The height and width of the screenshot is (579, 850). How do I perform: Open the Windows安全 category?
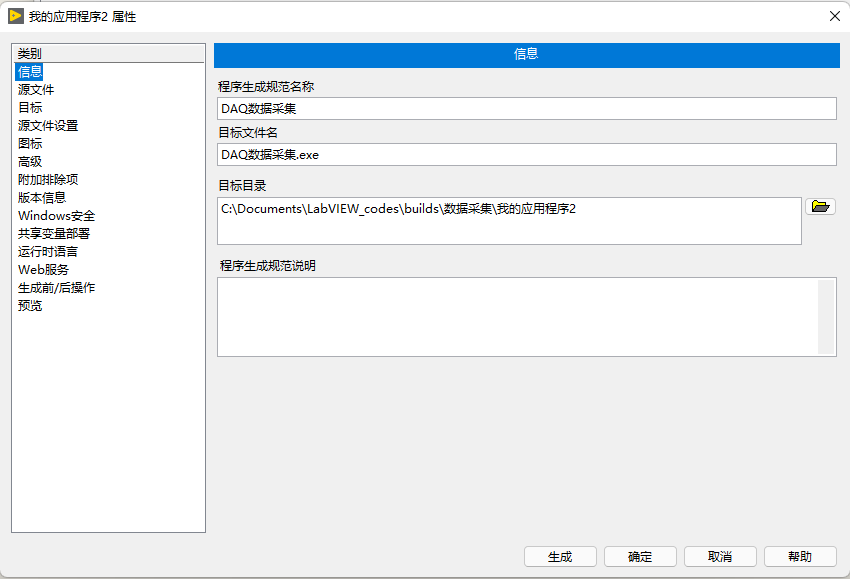[x=56, y=215]
